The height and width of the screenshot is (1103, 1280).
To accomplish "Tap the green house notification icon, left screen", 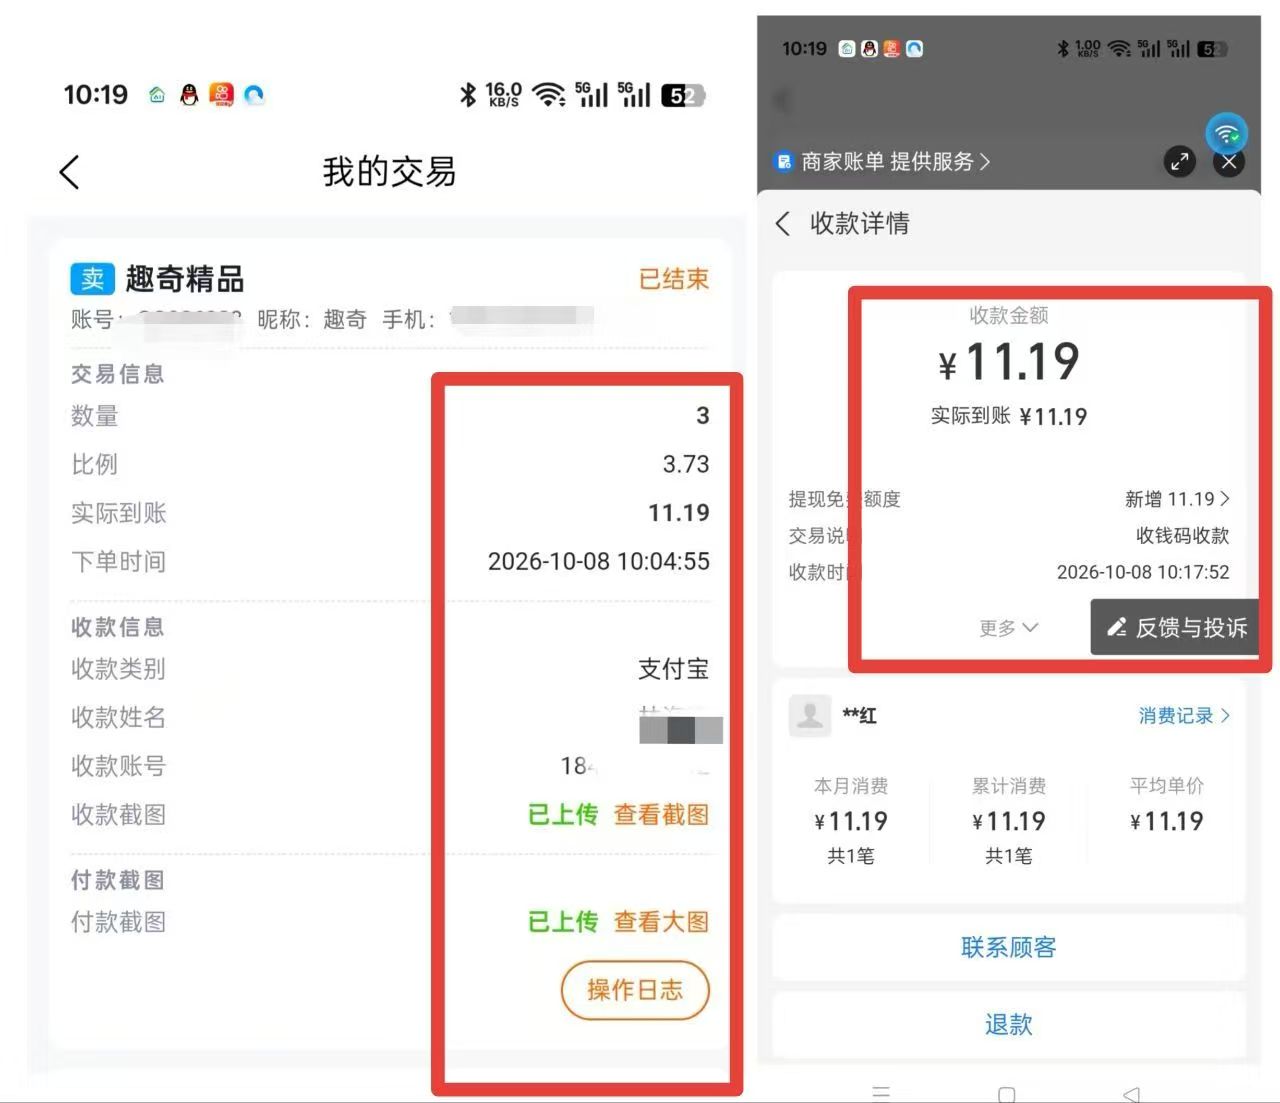I will click(157, 95).
